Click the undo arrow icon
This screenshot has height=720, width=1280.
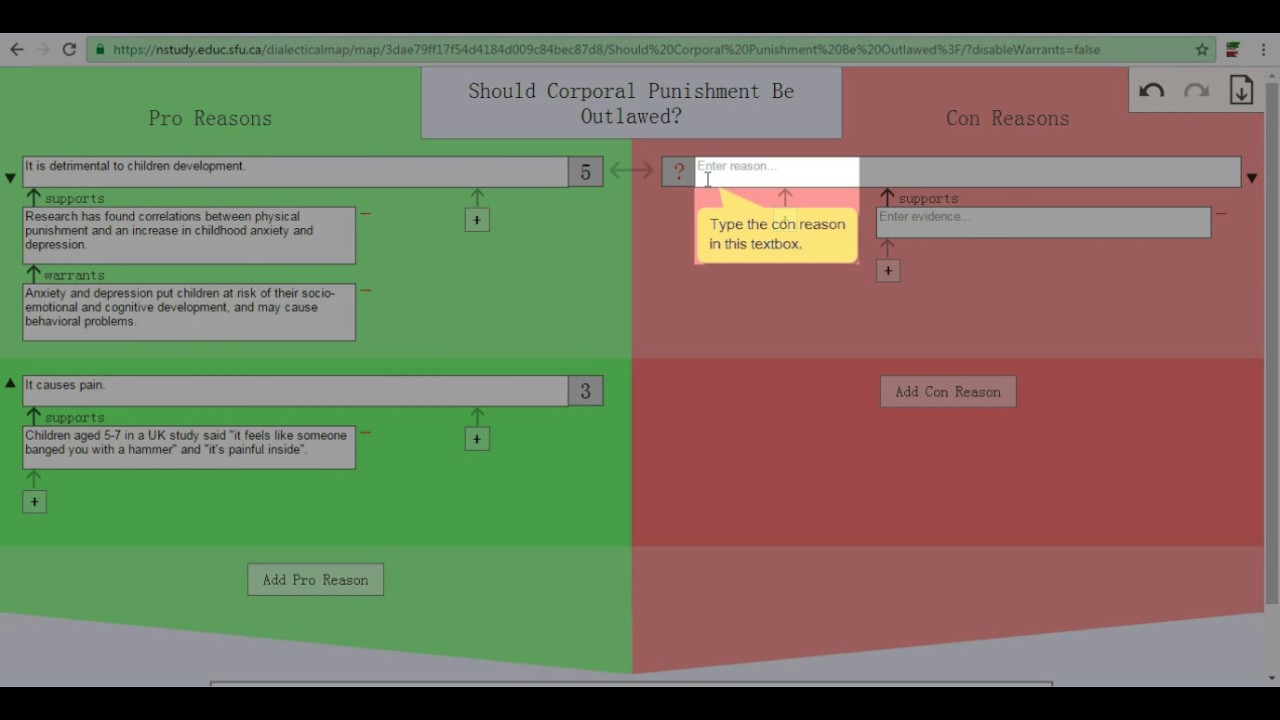pyautogui.click(x=1151, y=91)
